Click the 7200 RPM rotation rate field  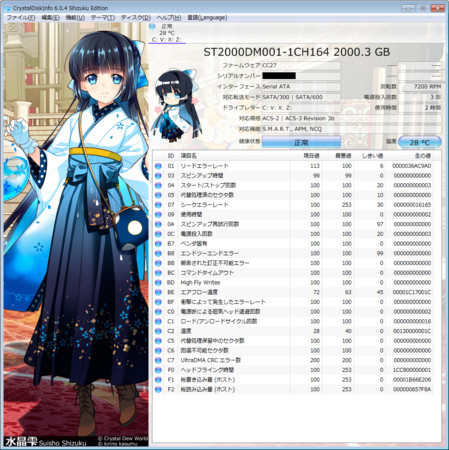[x=420, y=87]
